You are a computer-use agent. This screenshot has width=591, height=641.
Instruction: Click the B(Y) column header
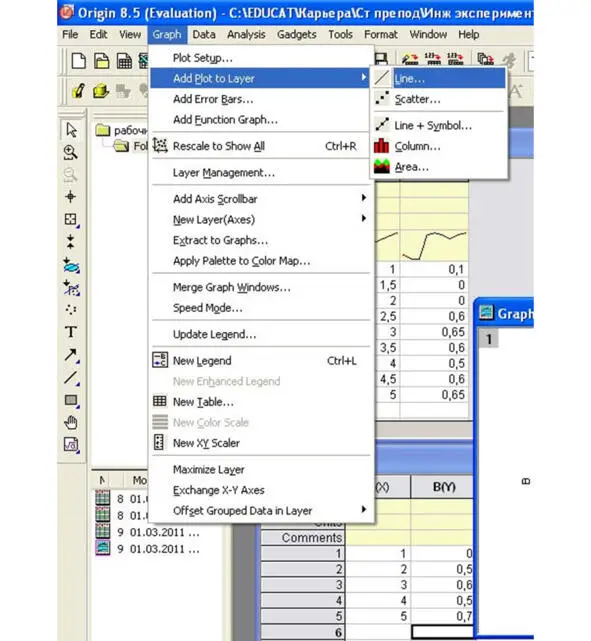pyautogui.click(x=442, y=486)
